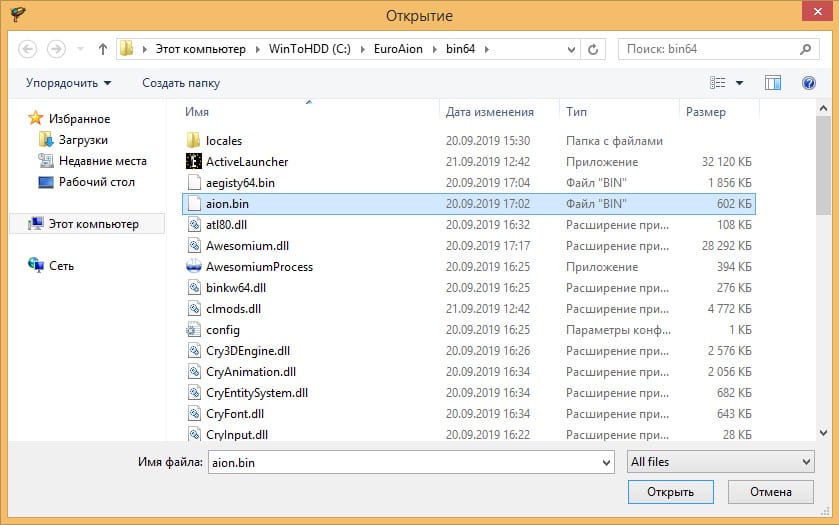Click Создать папку in the toolbar

coord(181,83)
